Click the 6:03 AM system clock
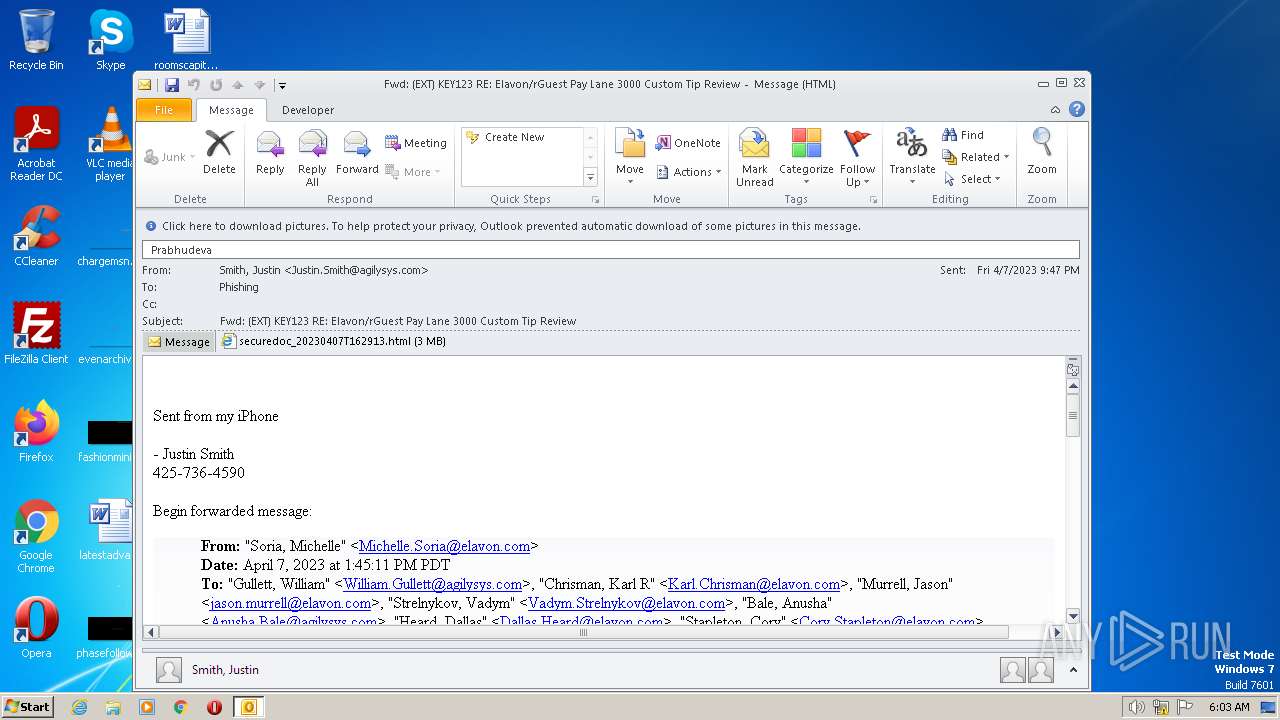The height and width of the screenshot is (720, 1280). 1229,707
